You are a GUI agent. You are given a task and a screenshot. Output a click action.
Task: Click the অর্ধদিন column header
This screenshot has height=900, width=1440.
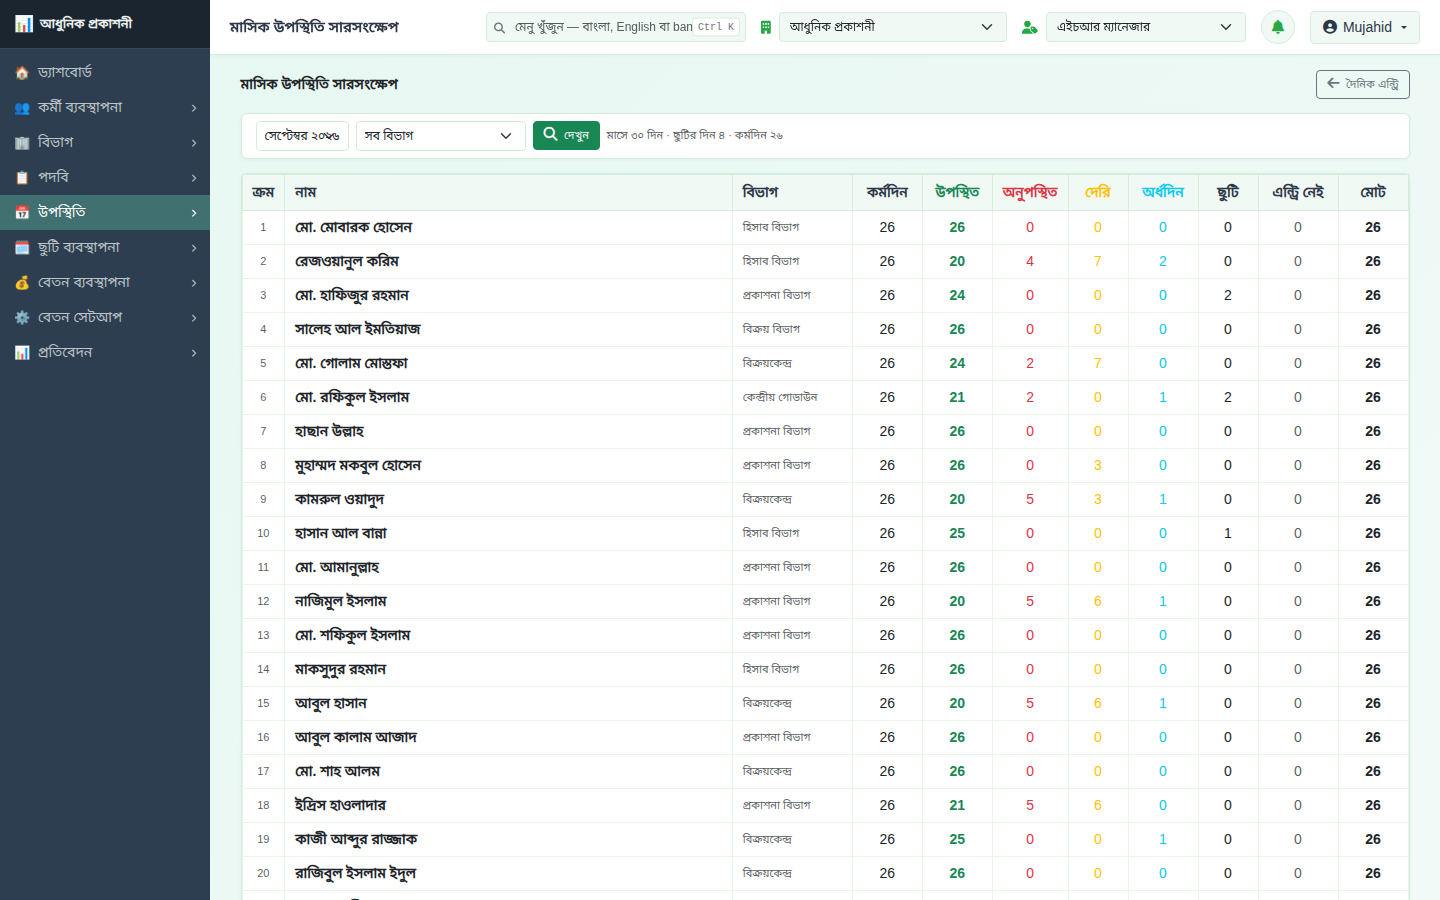[x=1163, y=192]
